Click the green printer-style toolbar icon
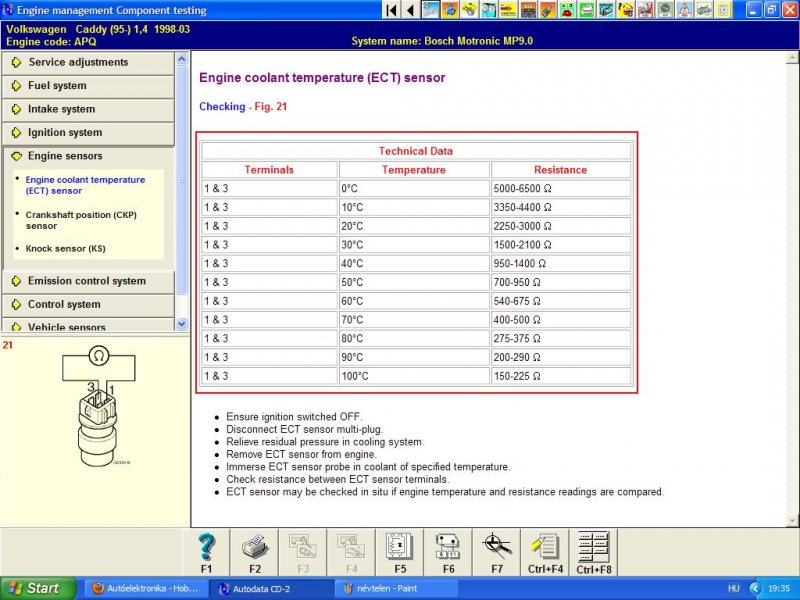The height and width of the screenshot is (600, 800). point(587,10)
